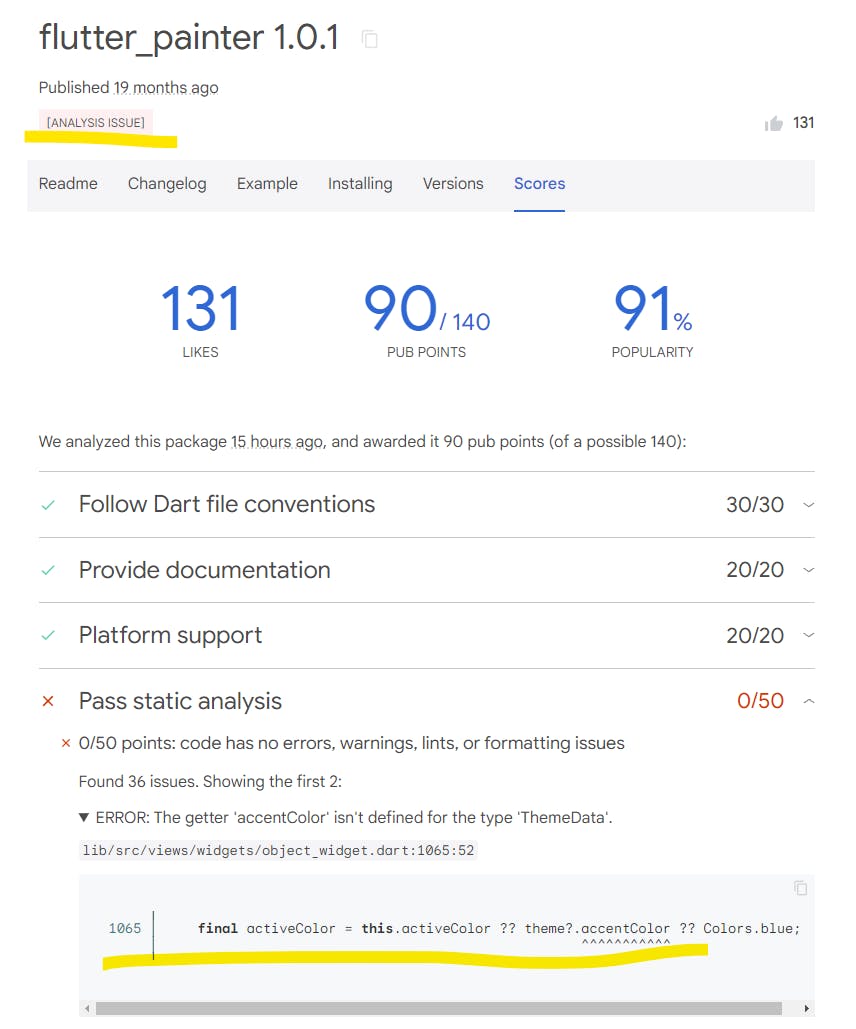856x1029 pixels.
Task: Expand the Follow Dart file conventions chevron
Action: pos(808,505)
